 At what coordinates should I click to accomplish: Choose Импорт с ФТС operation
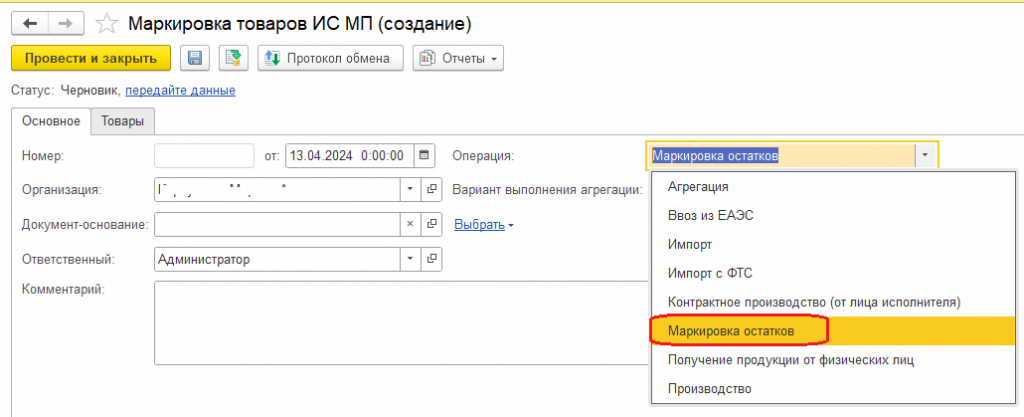coord(835,273)
